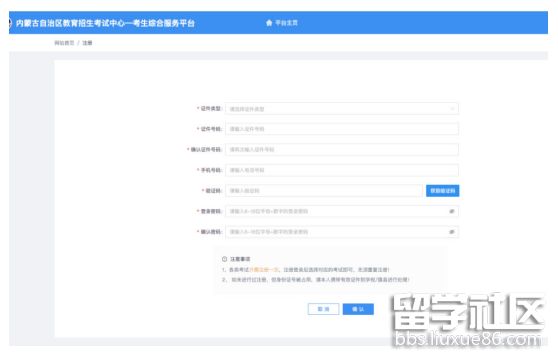558x361 pixels.
Task: Click the home icon in the header
Action: click(x=269, y=23)
